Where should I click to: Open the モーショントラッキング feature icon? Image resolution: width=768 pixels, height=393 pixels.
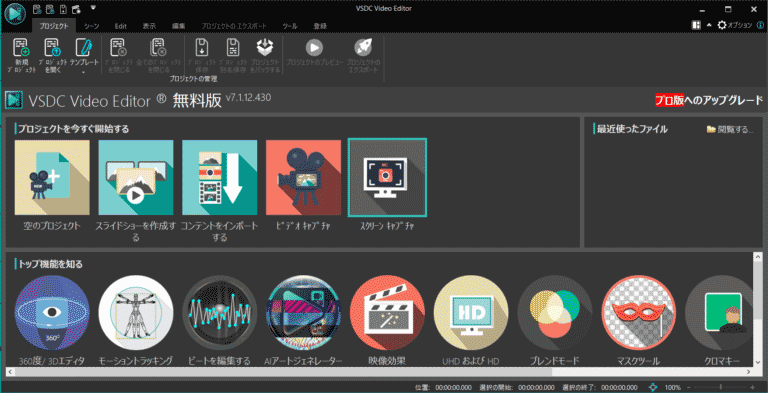pyautogui.click(x=136, y=312)
